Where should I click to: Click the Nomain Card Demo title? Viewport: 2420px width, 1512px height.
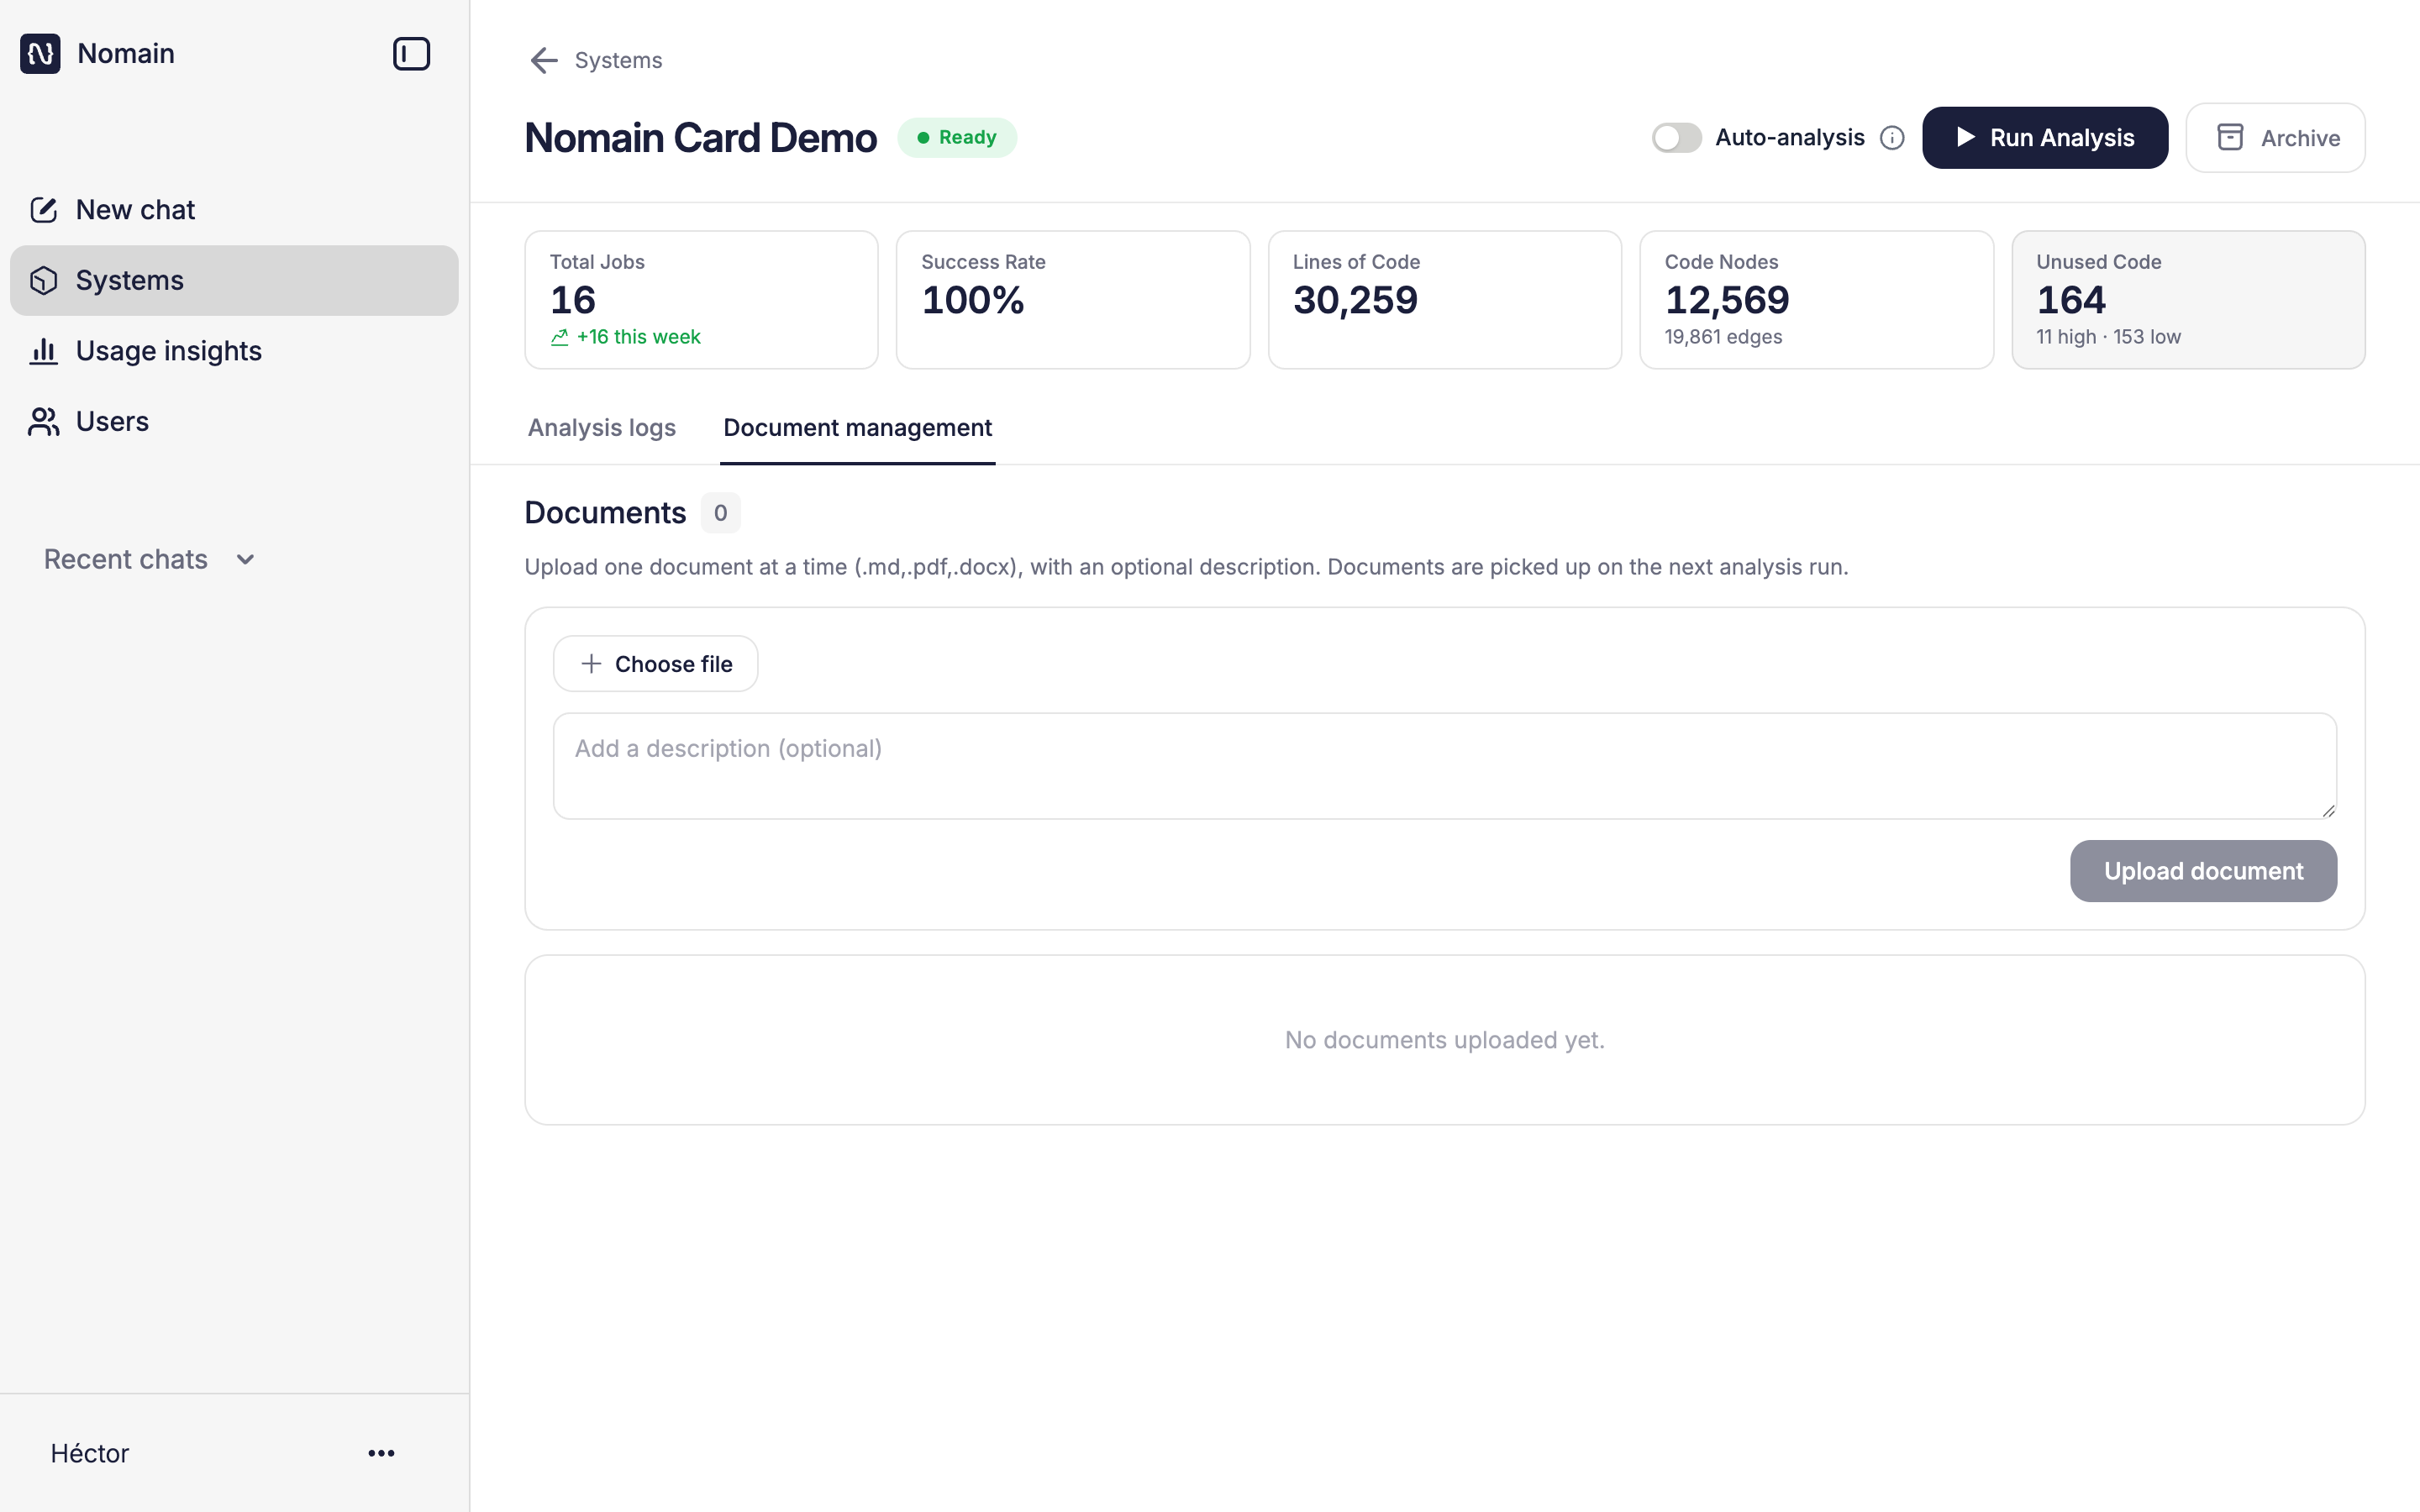(701, 138)
